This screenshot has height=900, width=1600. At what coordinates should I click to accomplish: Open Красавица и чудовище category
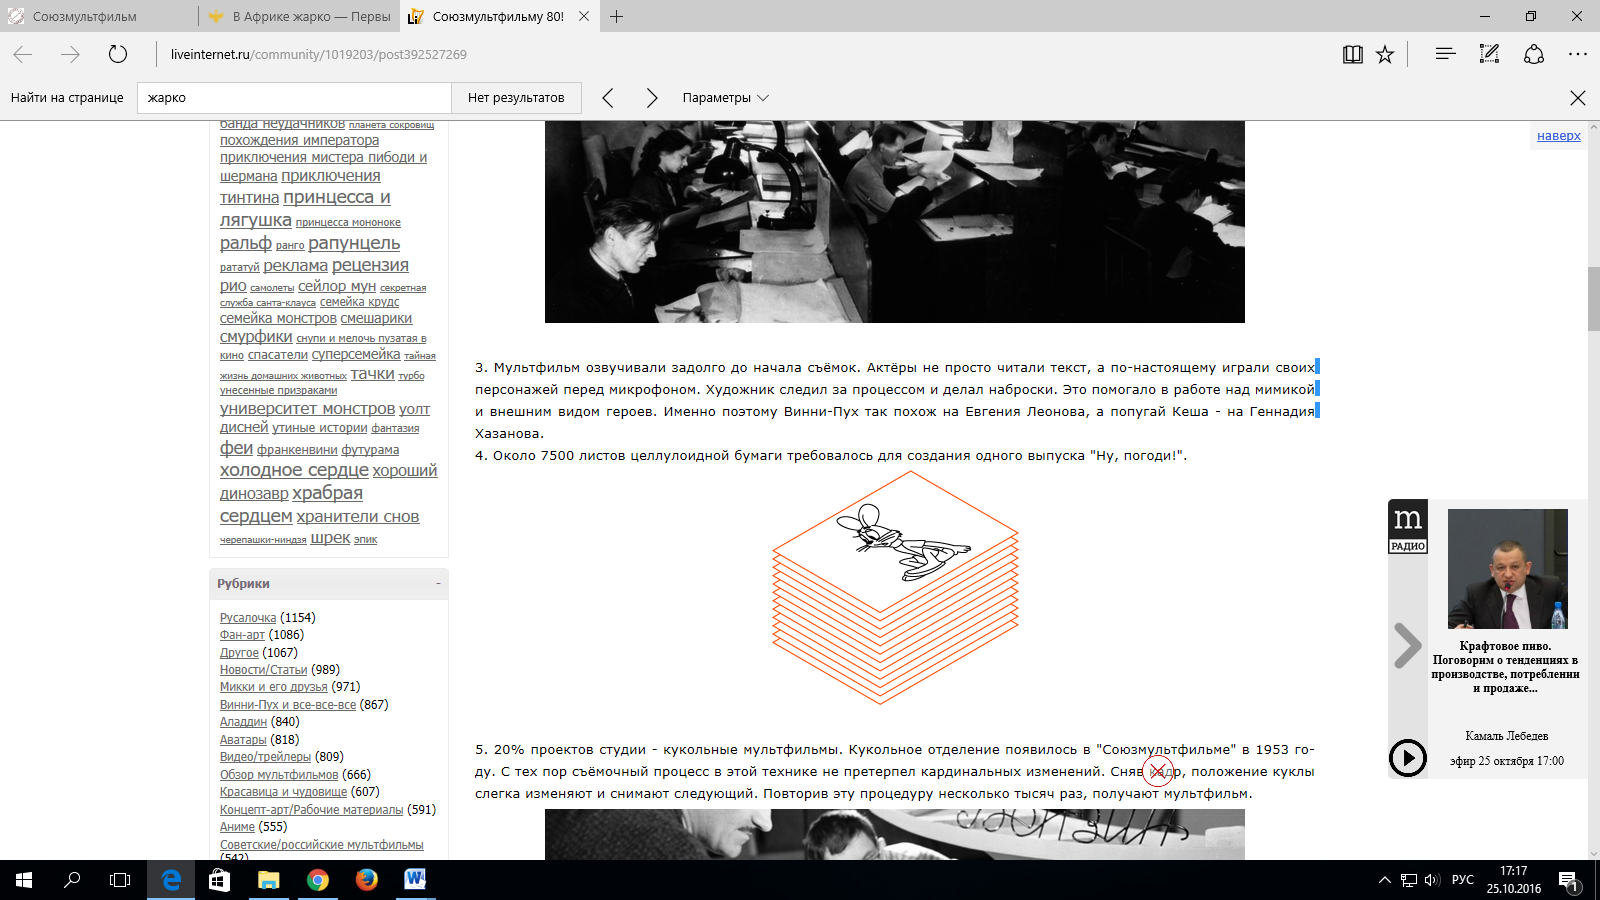pyautogui.click(x=284, y=792)
